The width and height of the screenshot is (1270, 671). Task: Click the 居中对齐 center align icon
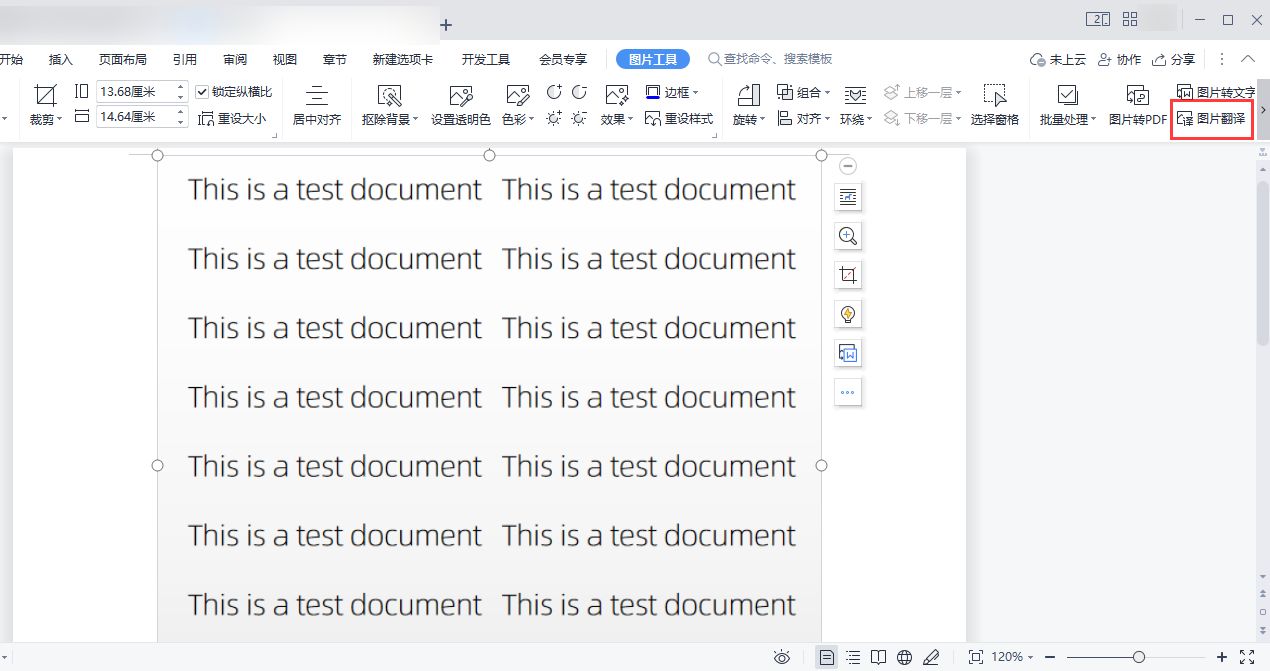click(316, 96)
